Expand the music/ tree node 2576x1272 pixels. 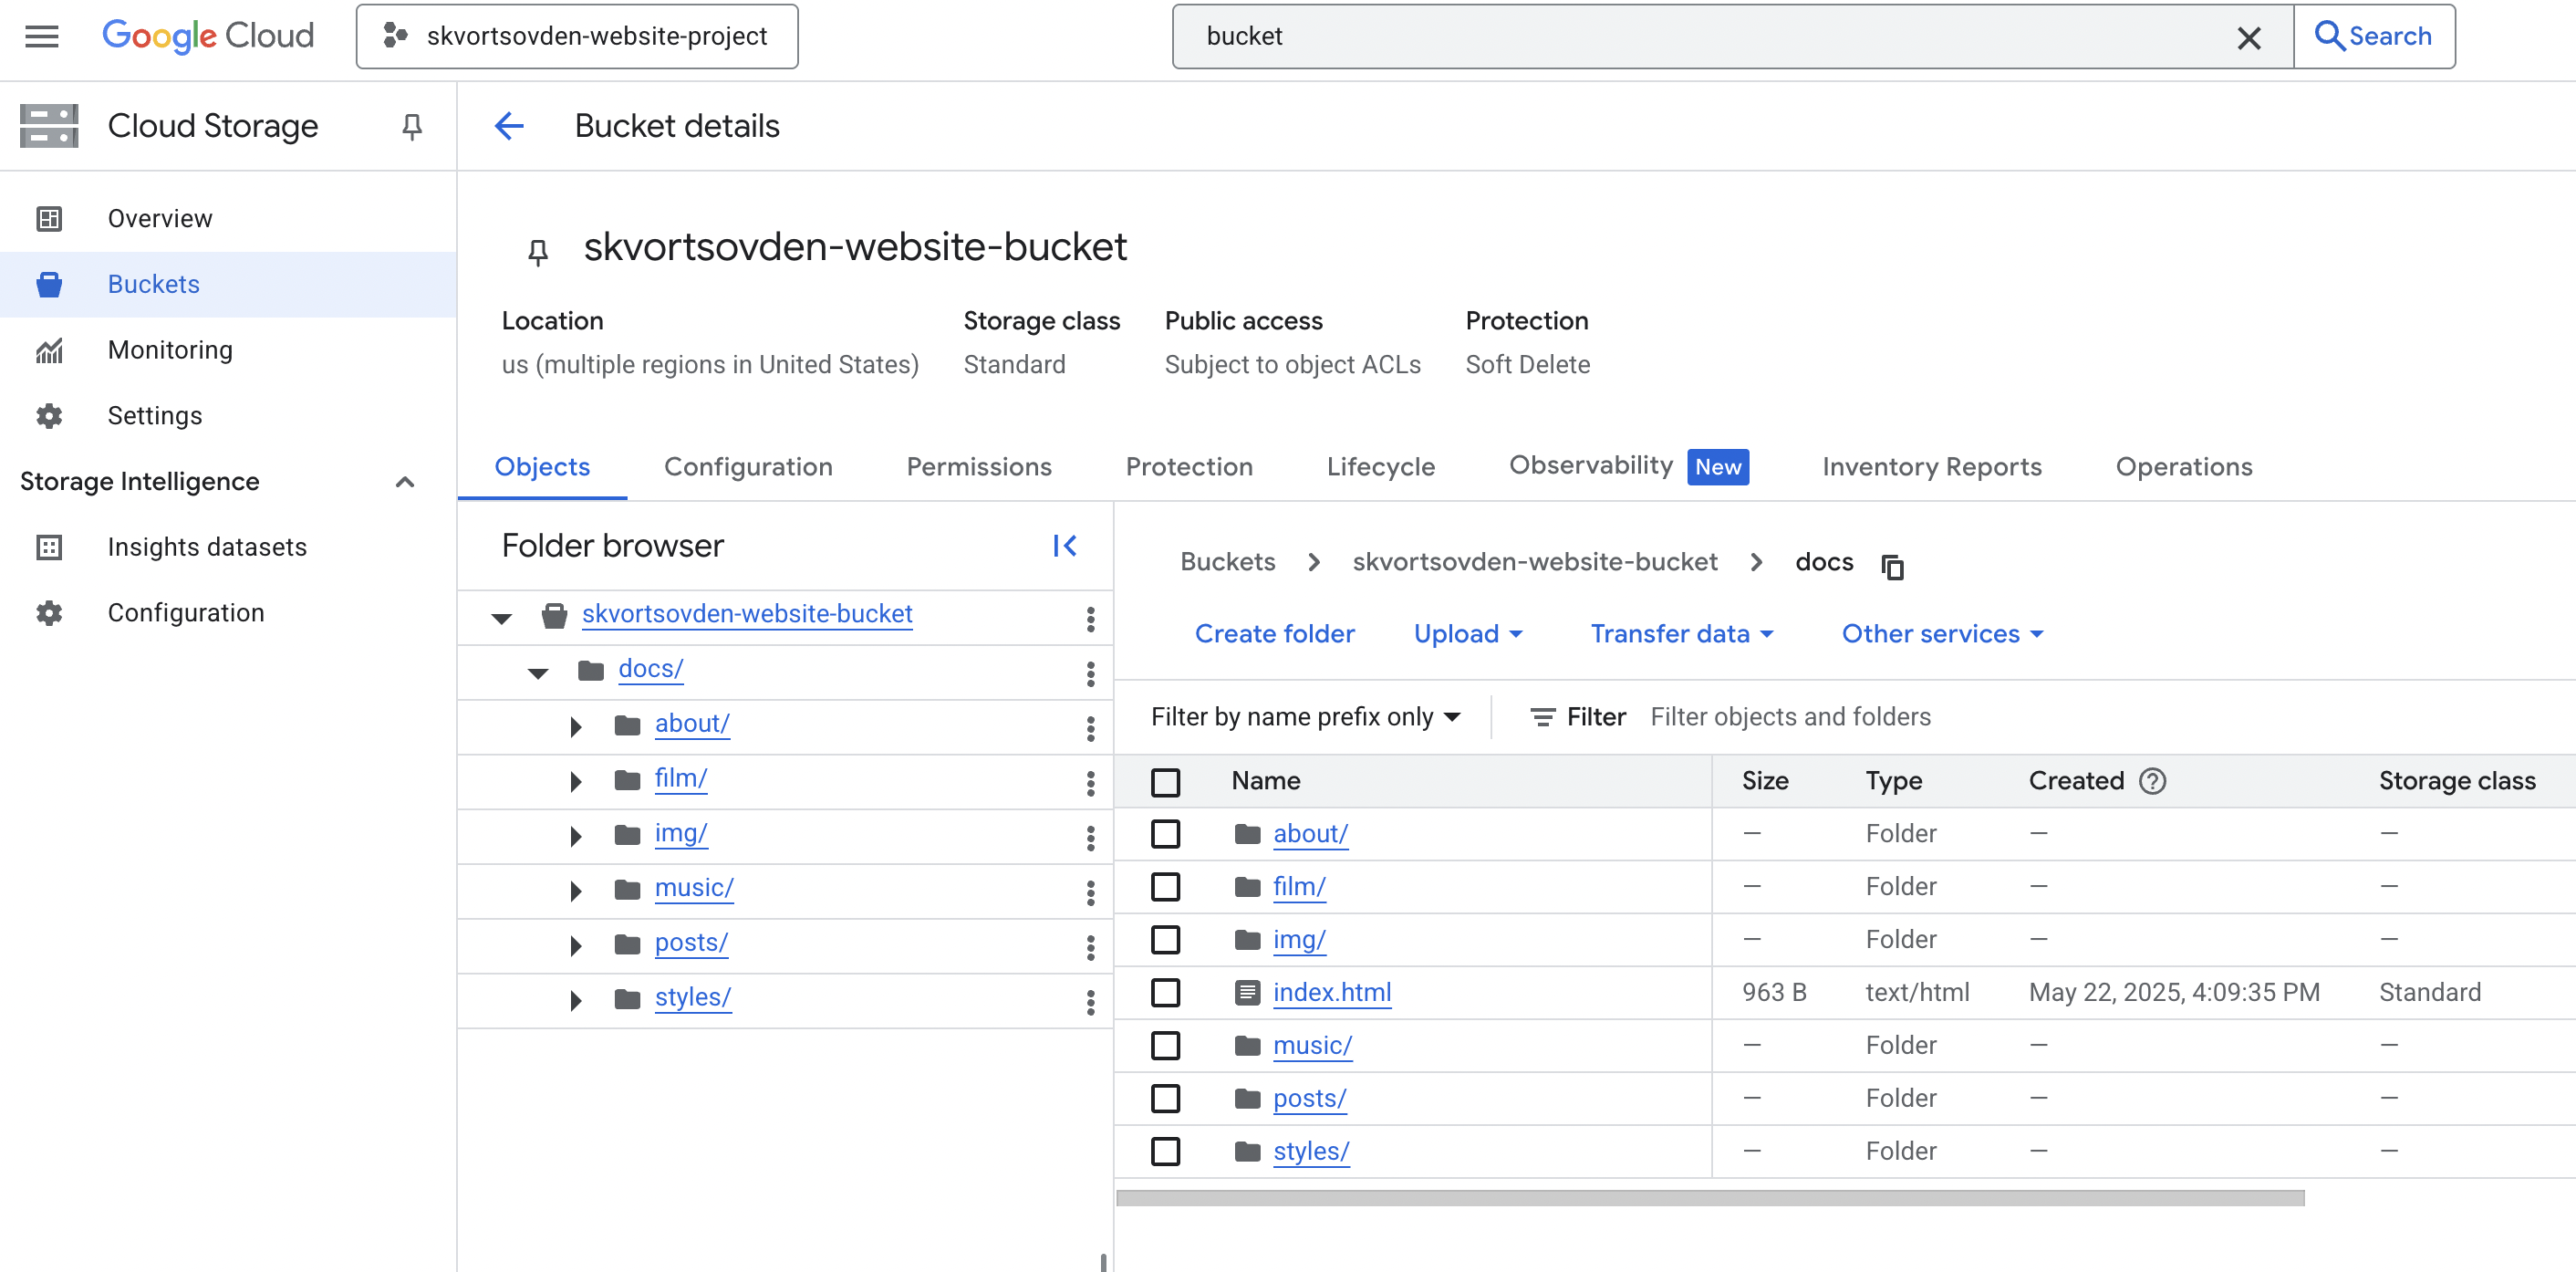pos(576,891)
